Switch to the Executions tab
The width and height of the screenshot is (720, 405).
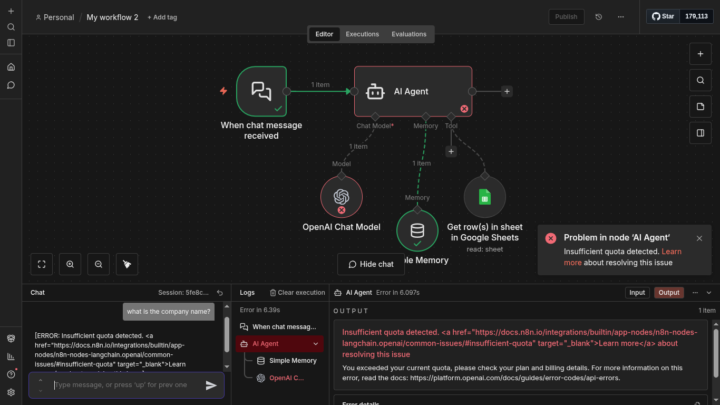362,34
